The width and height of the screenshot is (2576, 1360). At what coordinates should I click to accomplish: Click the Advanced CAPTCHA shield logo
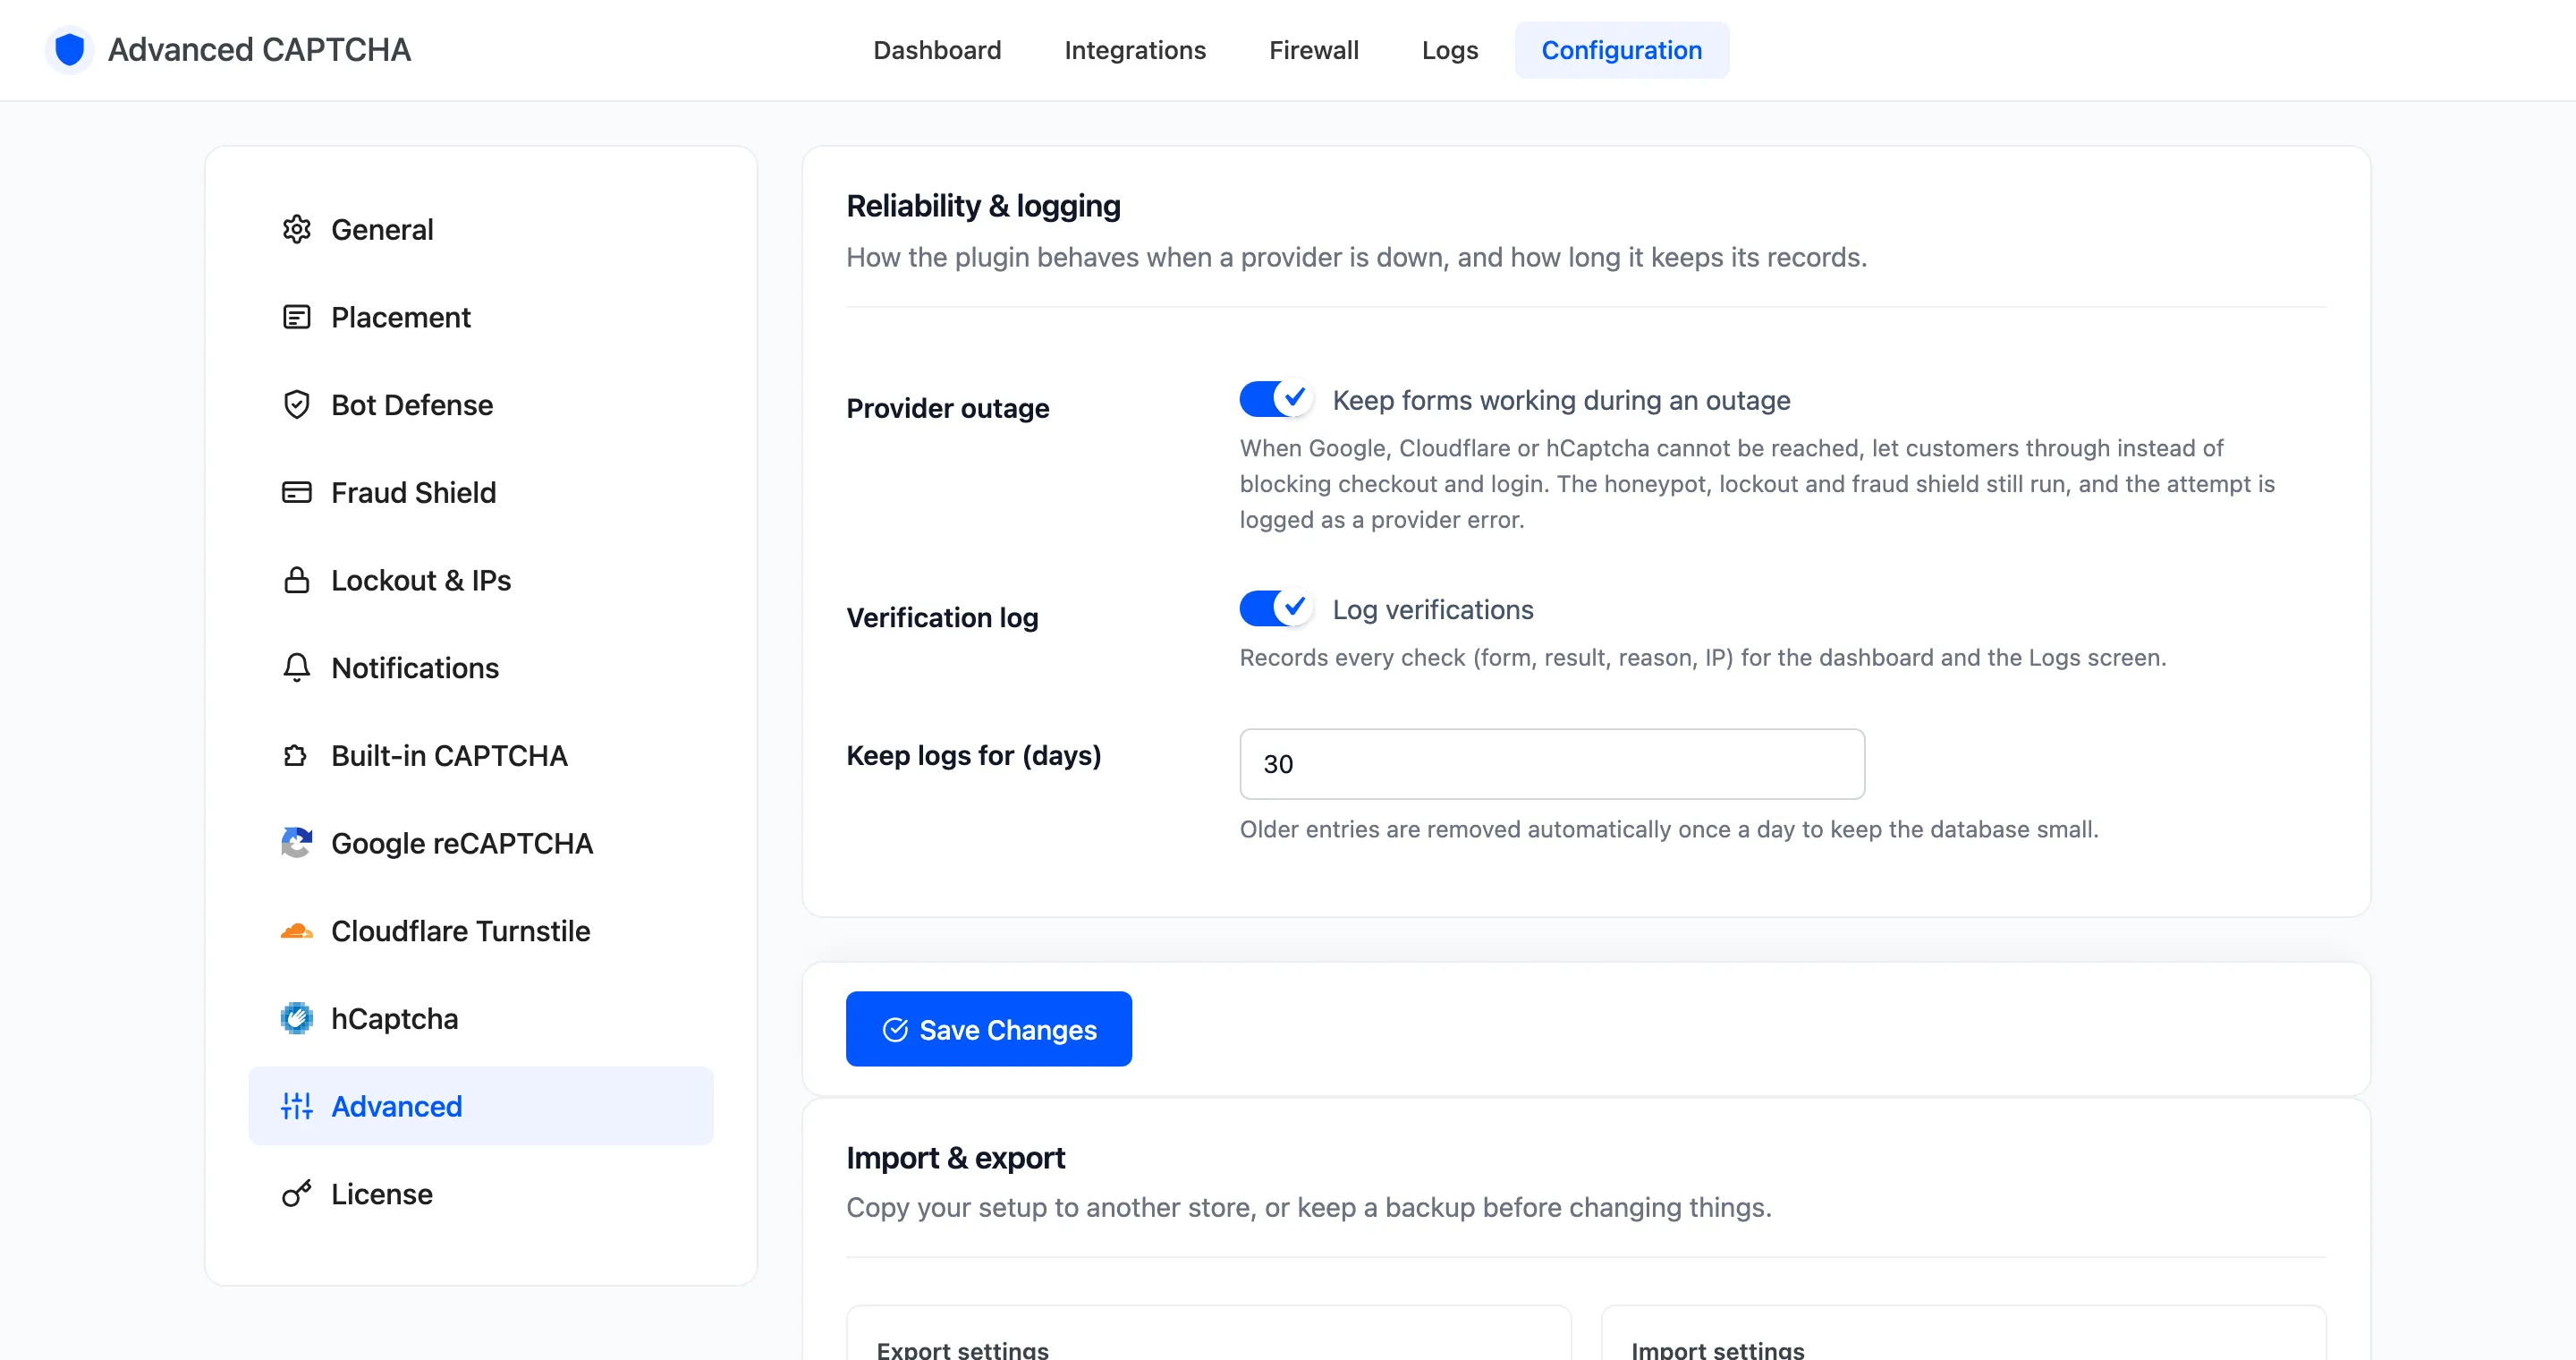coord(69,49)
